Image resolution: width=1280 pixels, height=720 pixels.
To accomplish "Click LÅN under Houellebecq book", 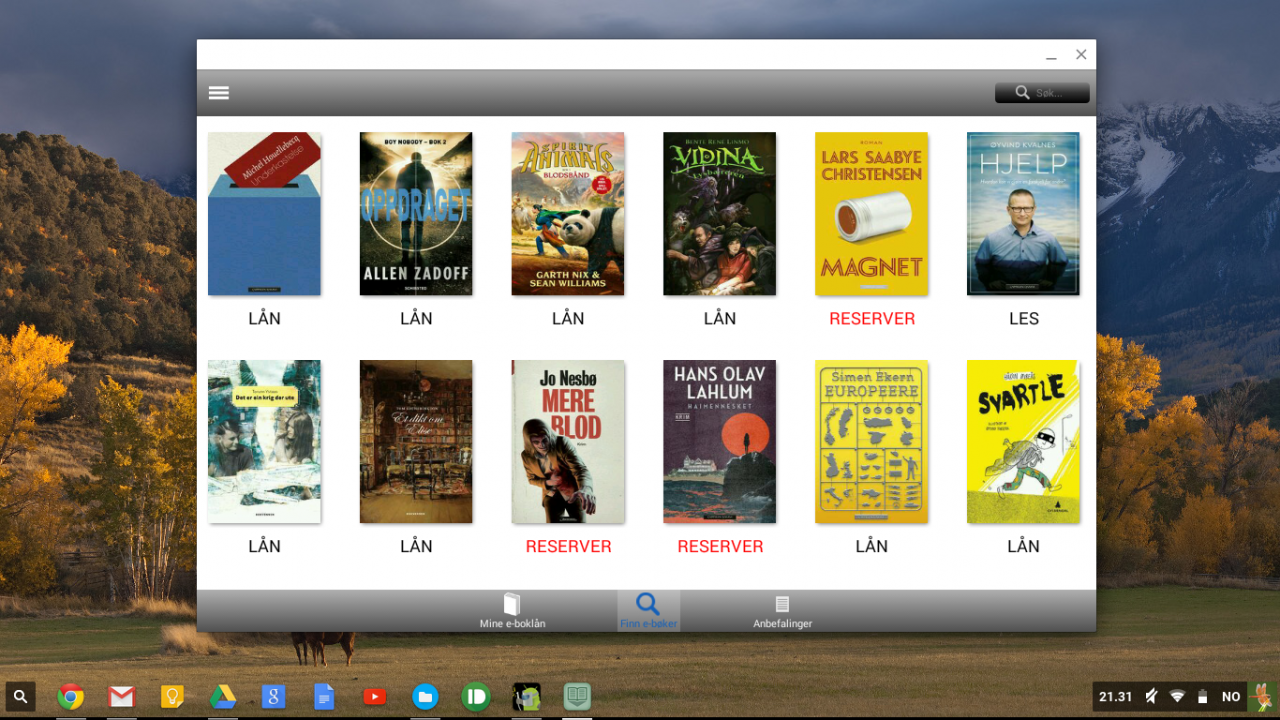I will pos(264,319).
